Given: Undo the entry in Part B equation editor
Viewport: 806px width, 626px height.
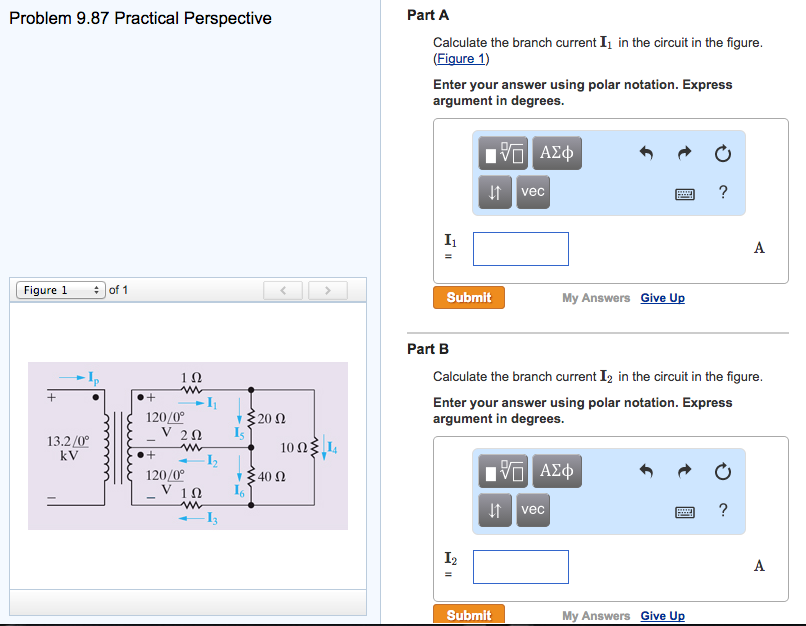Looking at the screenshot, I should [x=645, y=471].
